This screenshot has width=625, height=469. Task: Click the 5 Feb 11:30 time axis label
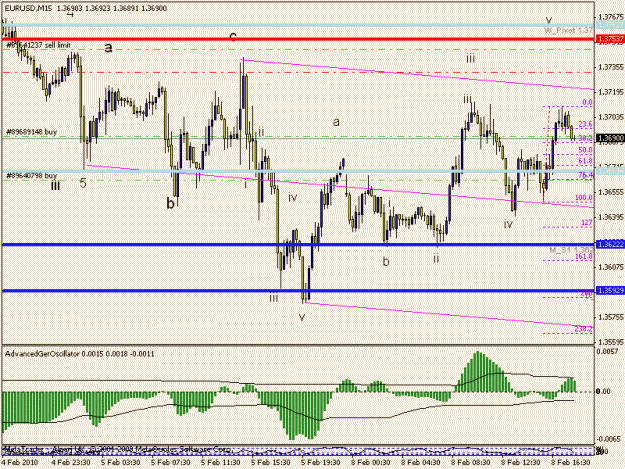click(220, 462)
